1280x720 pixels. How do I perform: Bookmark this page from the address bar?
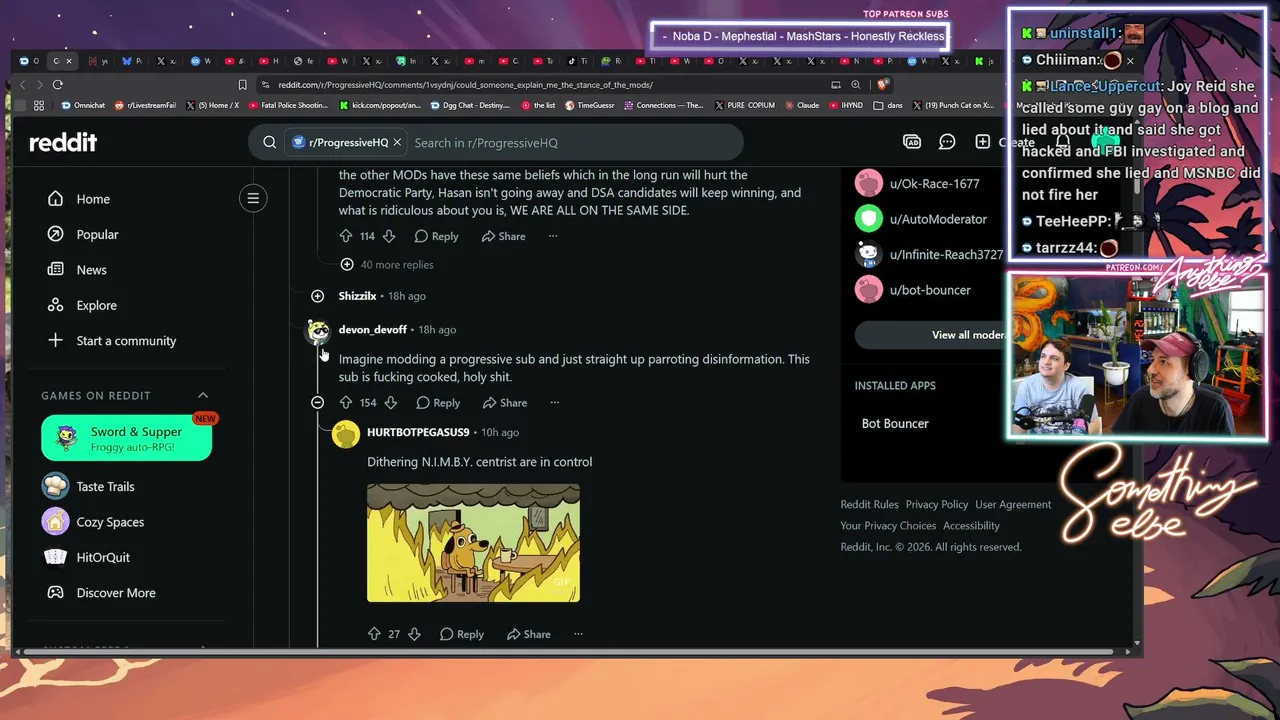pyautogui.click(x=242, y=85)
